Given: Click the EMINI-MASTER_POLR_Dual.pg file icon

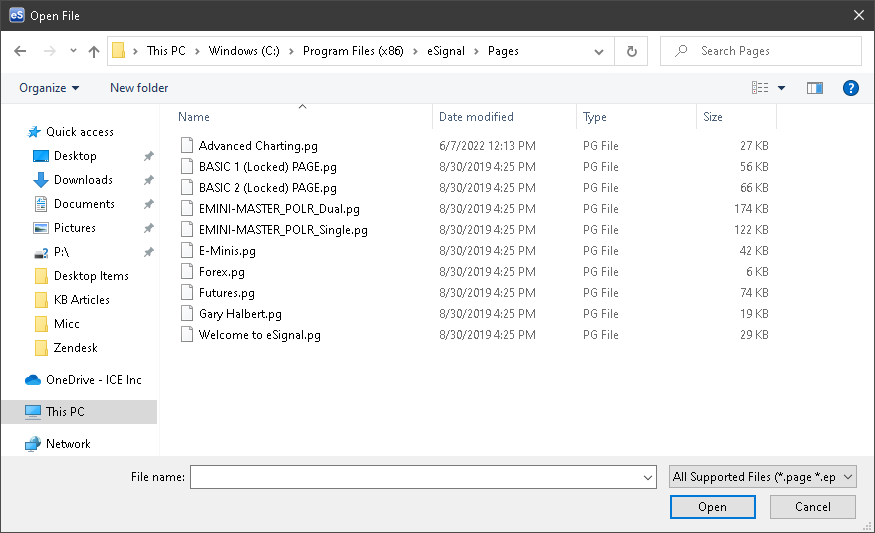Looking at the screenshot, I should (x=187, y=209).
